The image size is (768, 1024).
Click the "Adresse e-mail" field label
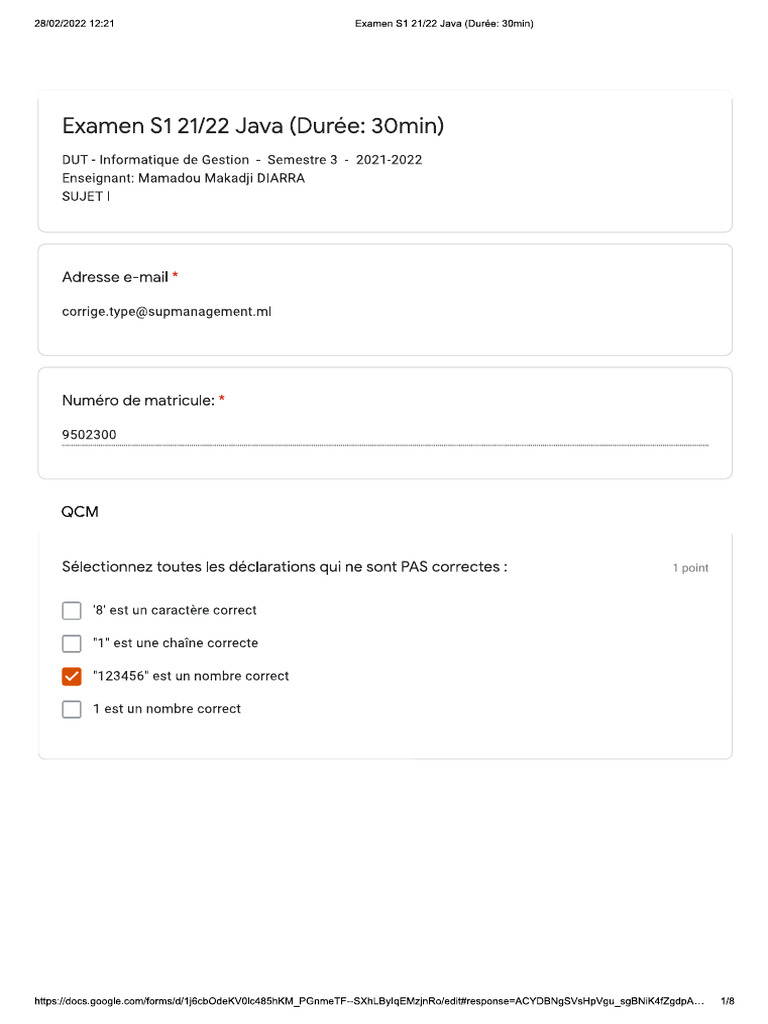coord(115,277)
